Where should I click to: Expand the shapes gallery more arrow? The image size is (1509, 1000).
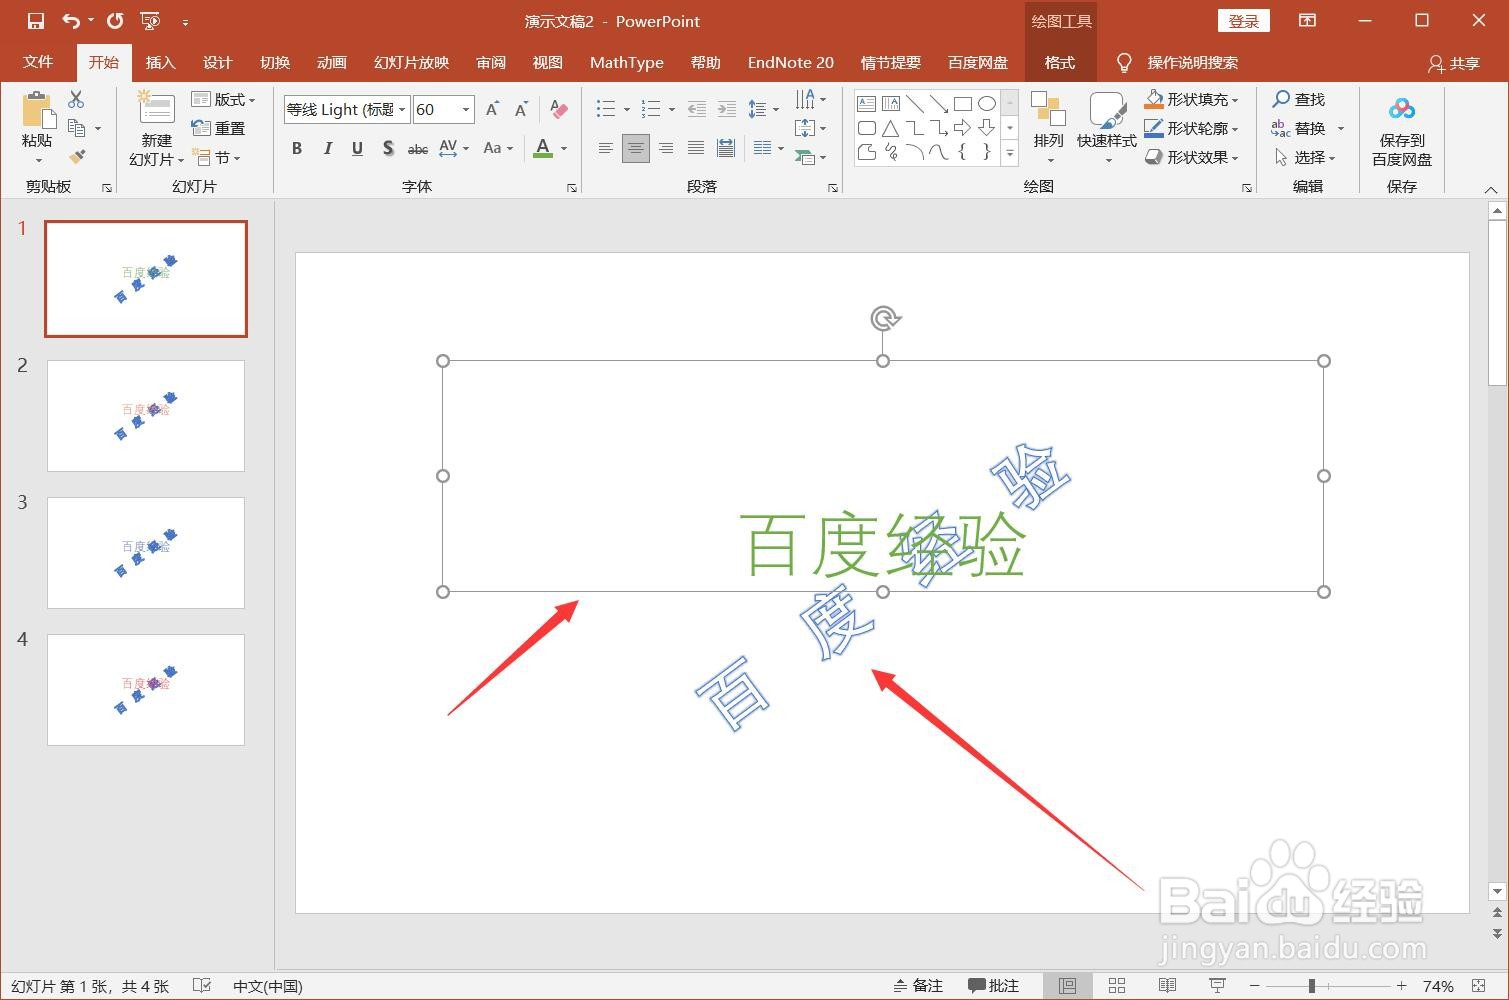click(1010, 154)
